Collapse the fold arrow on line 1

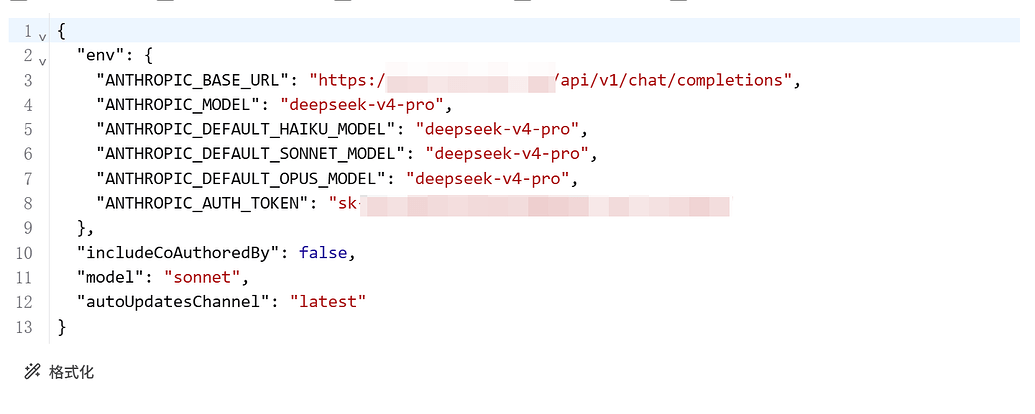43,38
